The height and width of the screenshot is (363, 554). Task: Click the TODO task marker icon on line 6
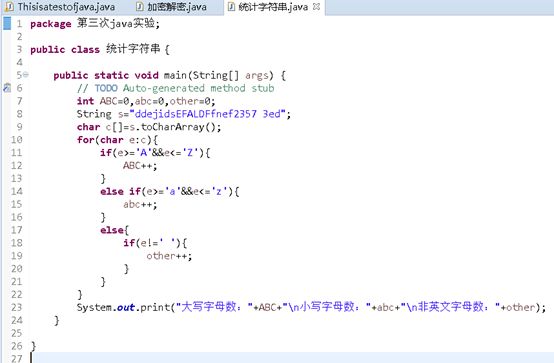coord(7,88)
